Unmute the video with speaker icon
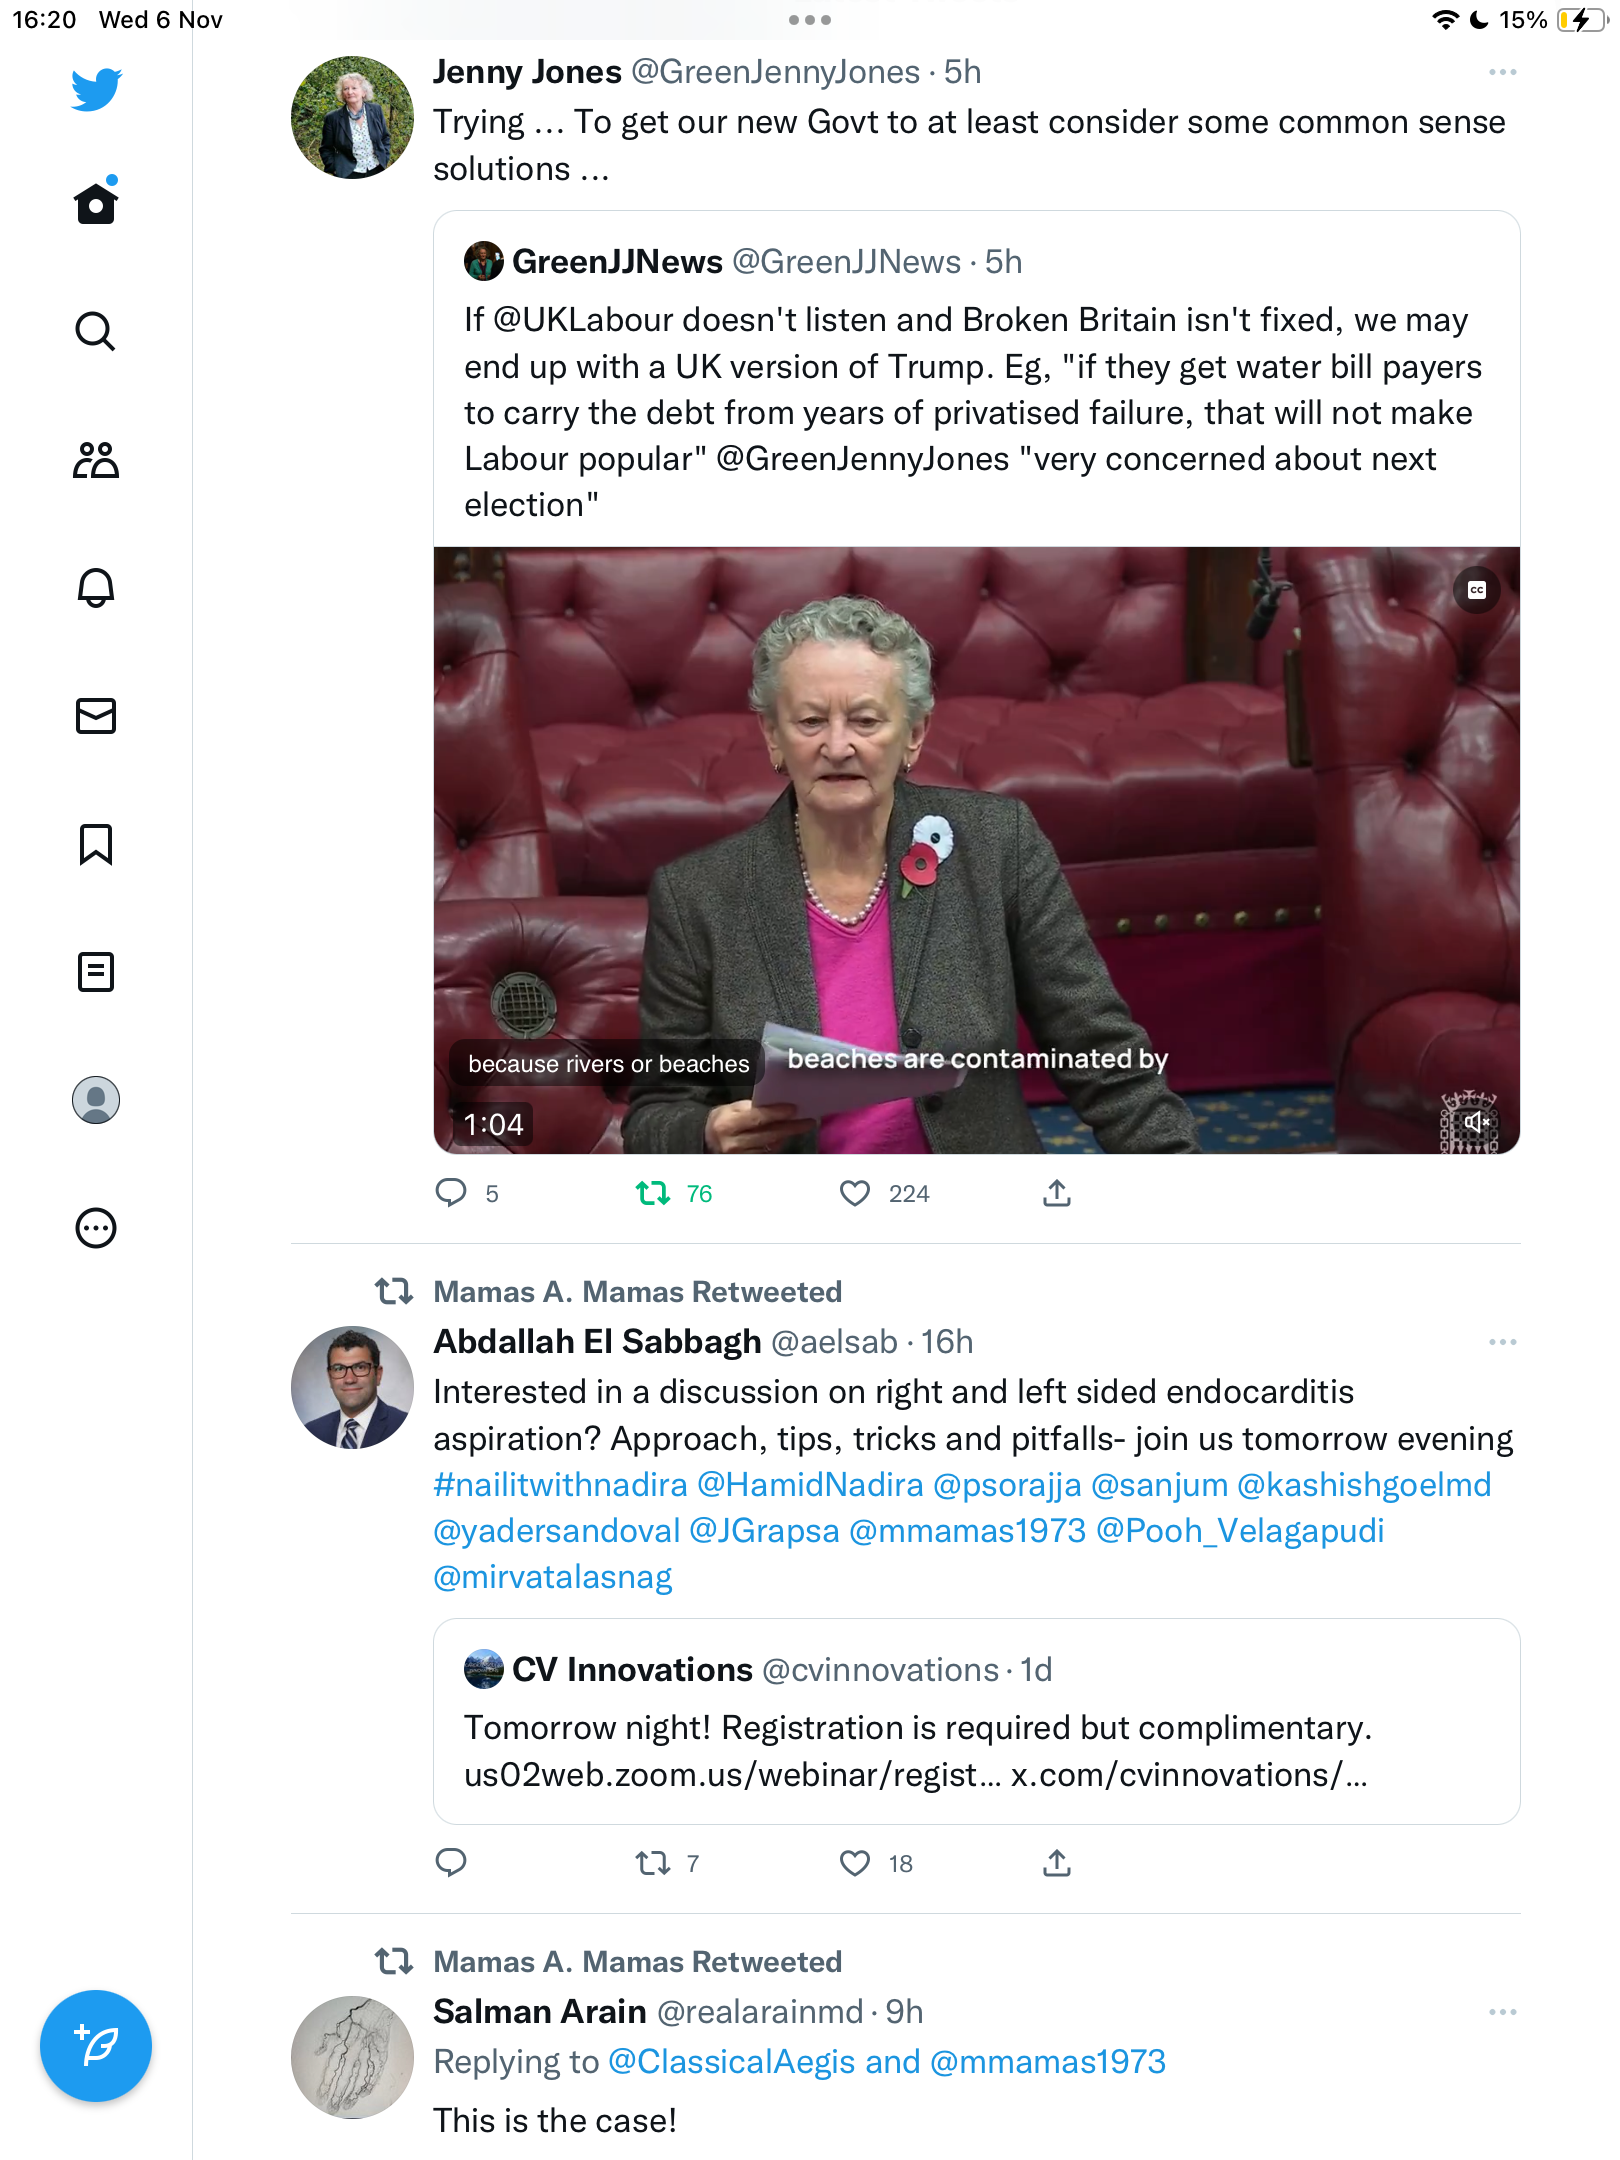This screenshot has height=2160, width=1620. pos(1476,1122)
